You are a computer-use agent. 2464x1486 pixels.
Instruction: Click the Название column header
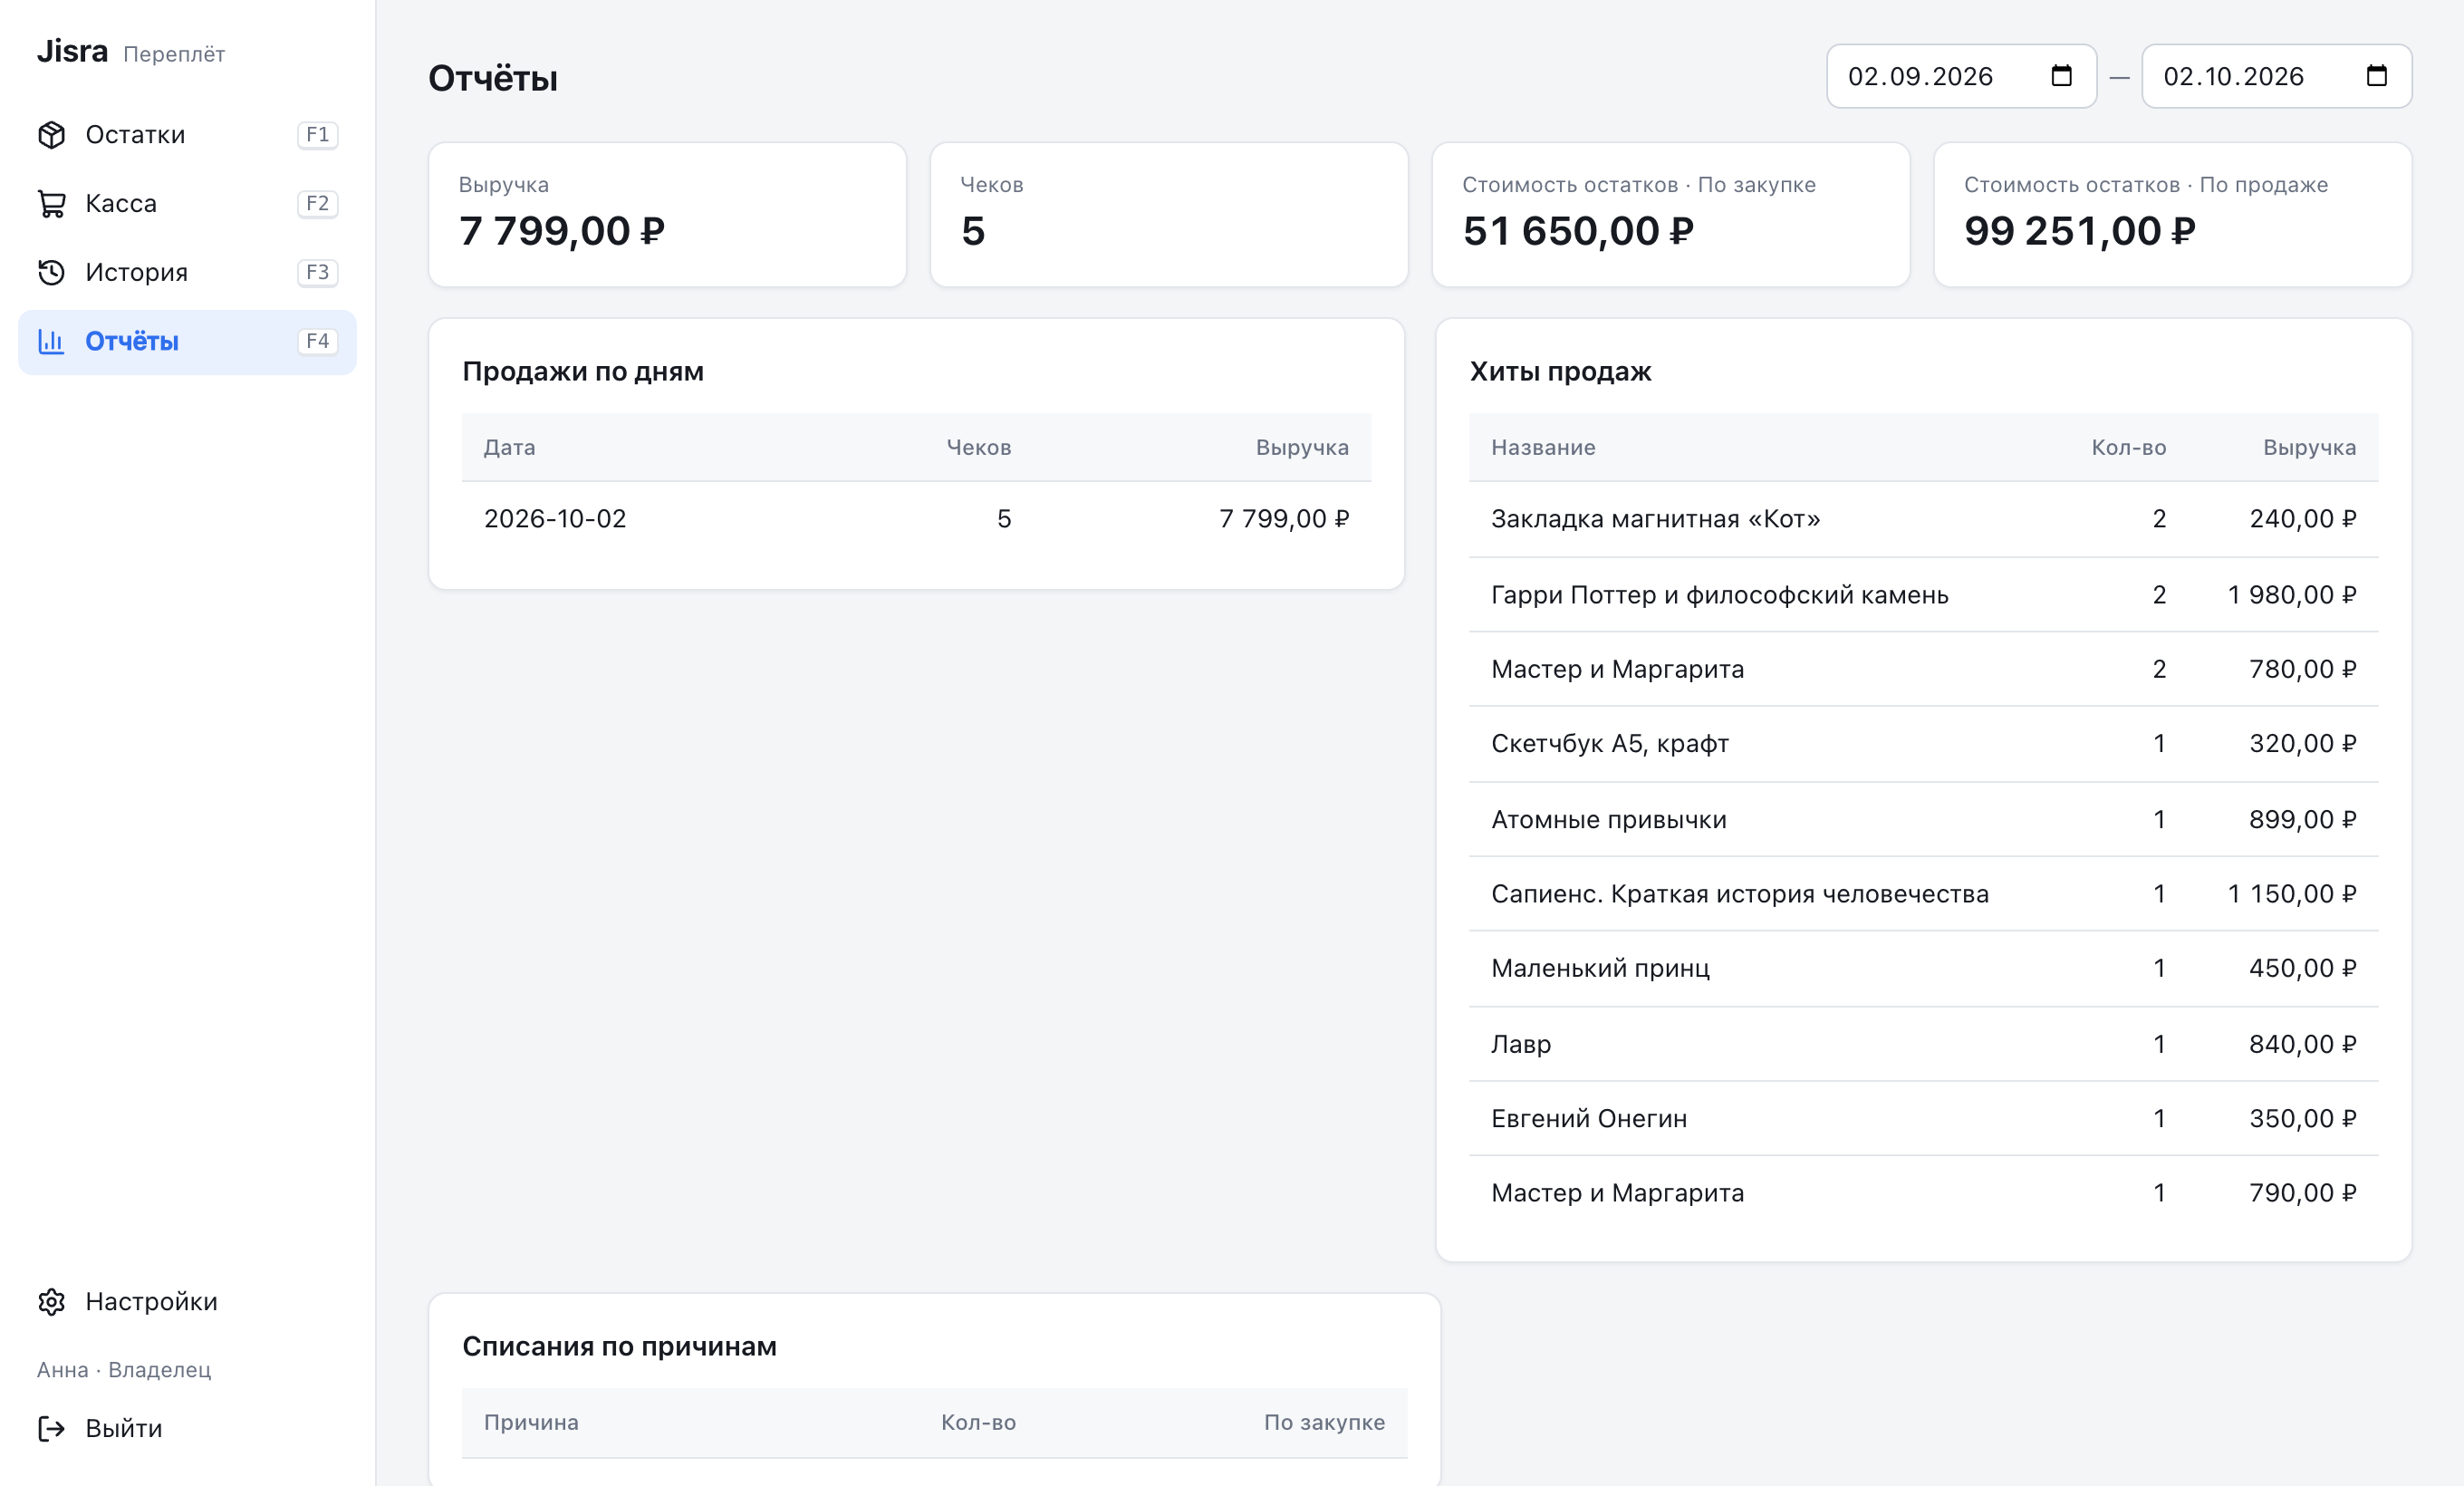pyautogui.click(x=1543, y=447)
